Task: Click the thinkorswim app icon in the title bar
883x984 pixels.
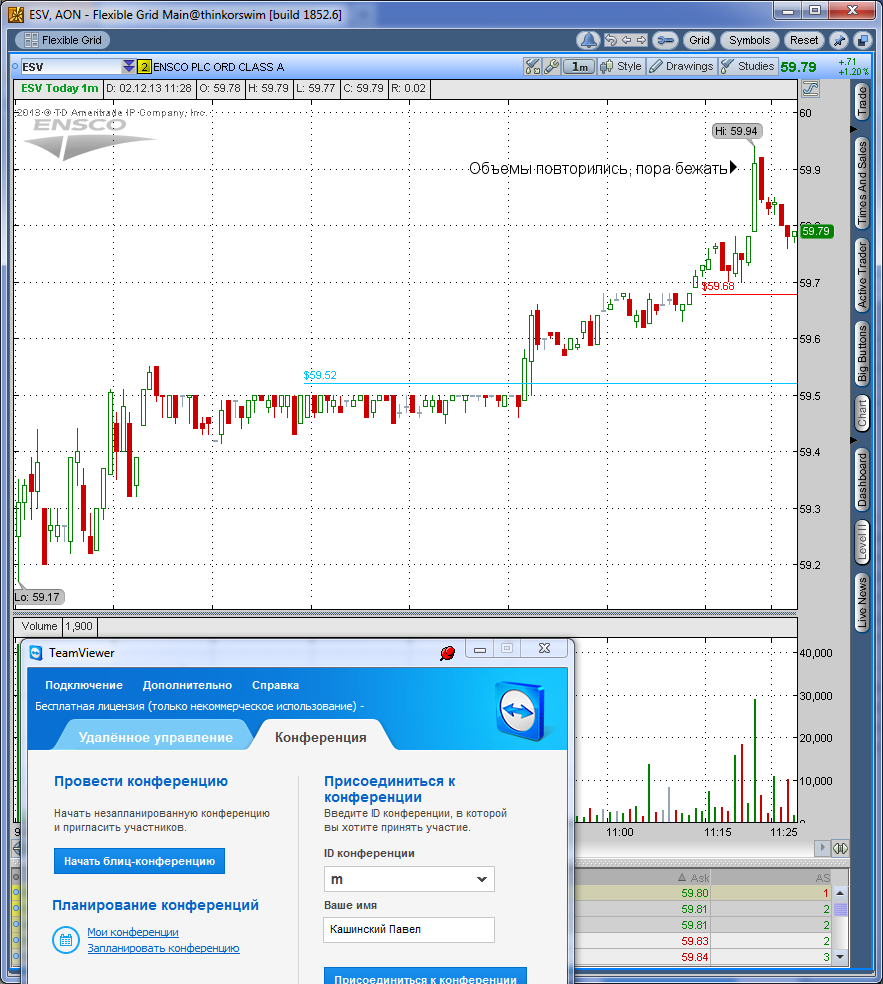Action: [16, 14]
